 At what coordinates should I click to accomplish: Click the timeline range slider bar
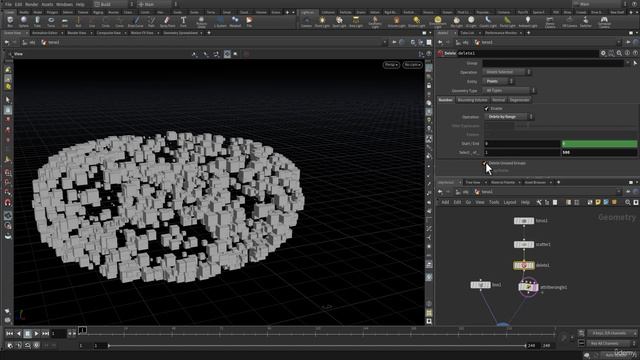(x=317, y=346)
